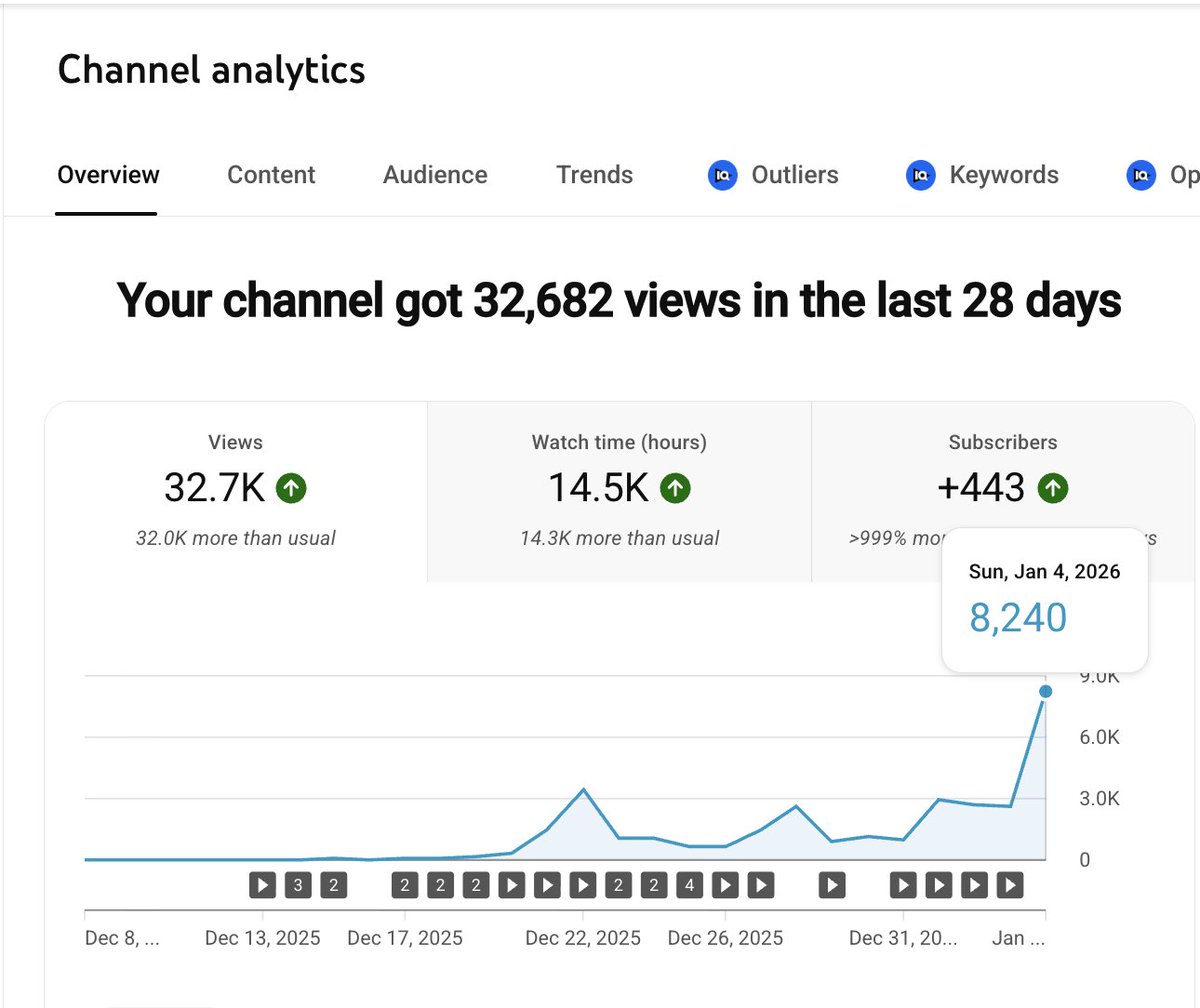Click the 8,240 tooltip value
Viewport: 1200px width, 1008px height.
pos(1018,617)
